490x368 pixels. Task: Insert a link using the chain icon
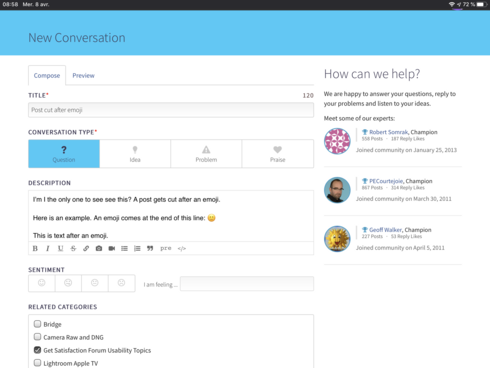(86, 248)
